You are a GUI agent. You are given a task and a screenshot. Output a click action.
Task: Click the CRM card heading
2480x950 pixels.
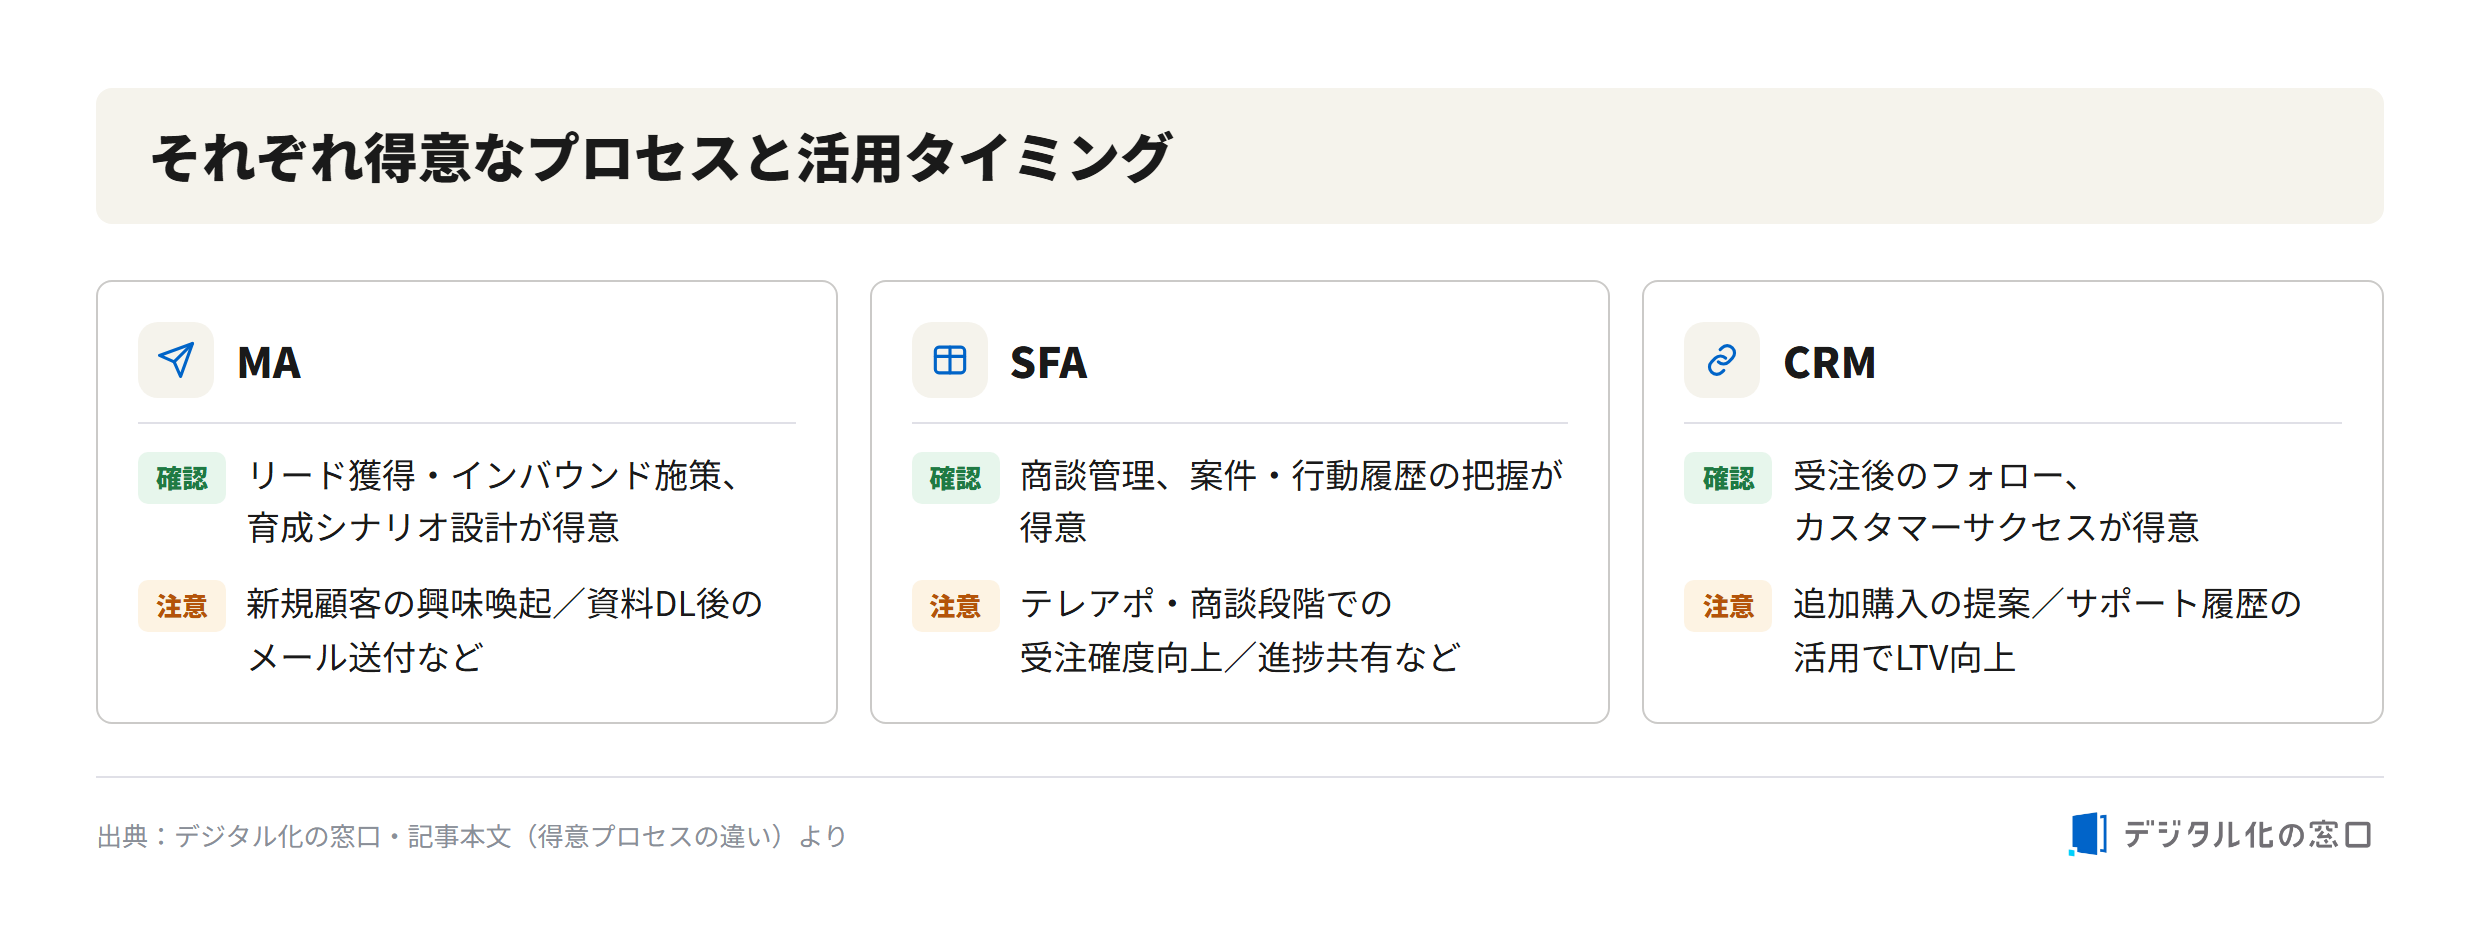coord(1829,362)
